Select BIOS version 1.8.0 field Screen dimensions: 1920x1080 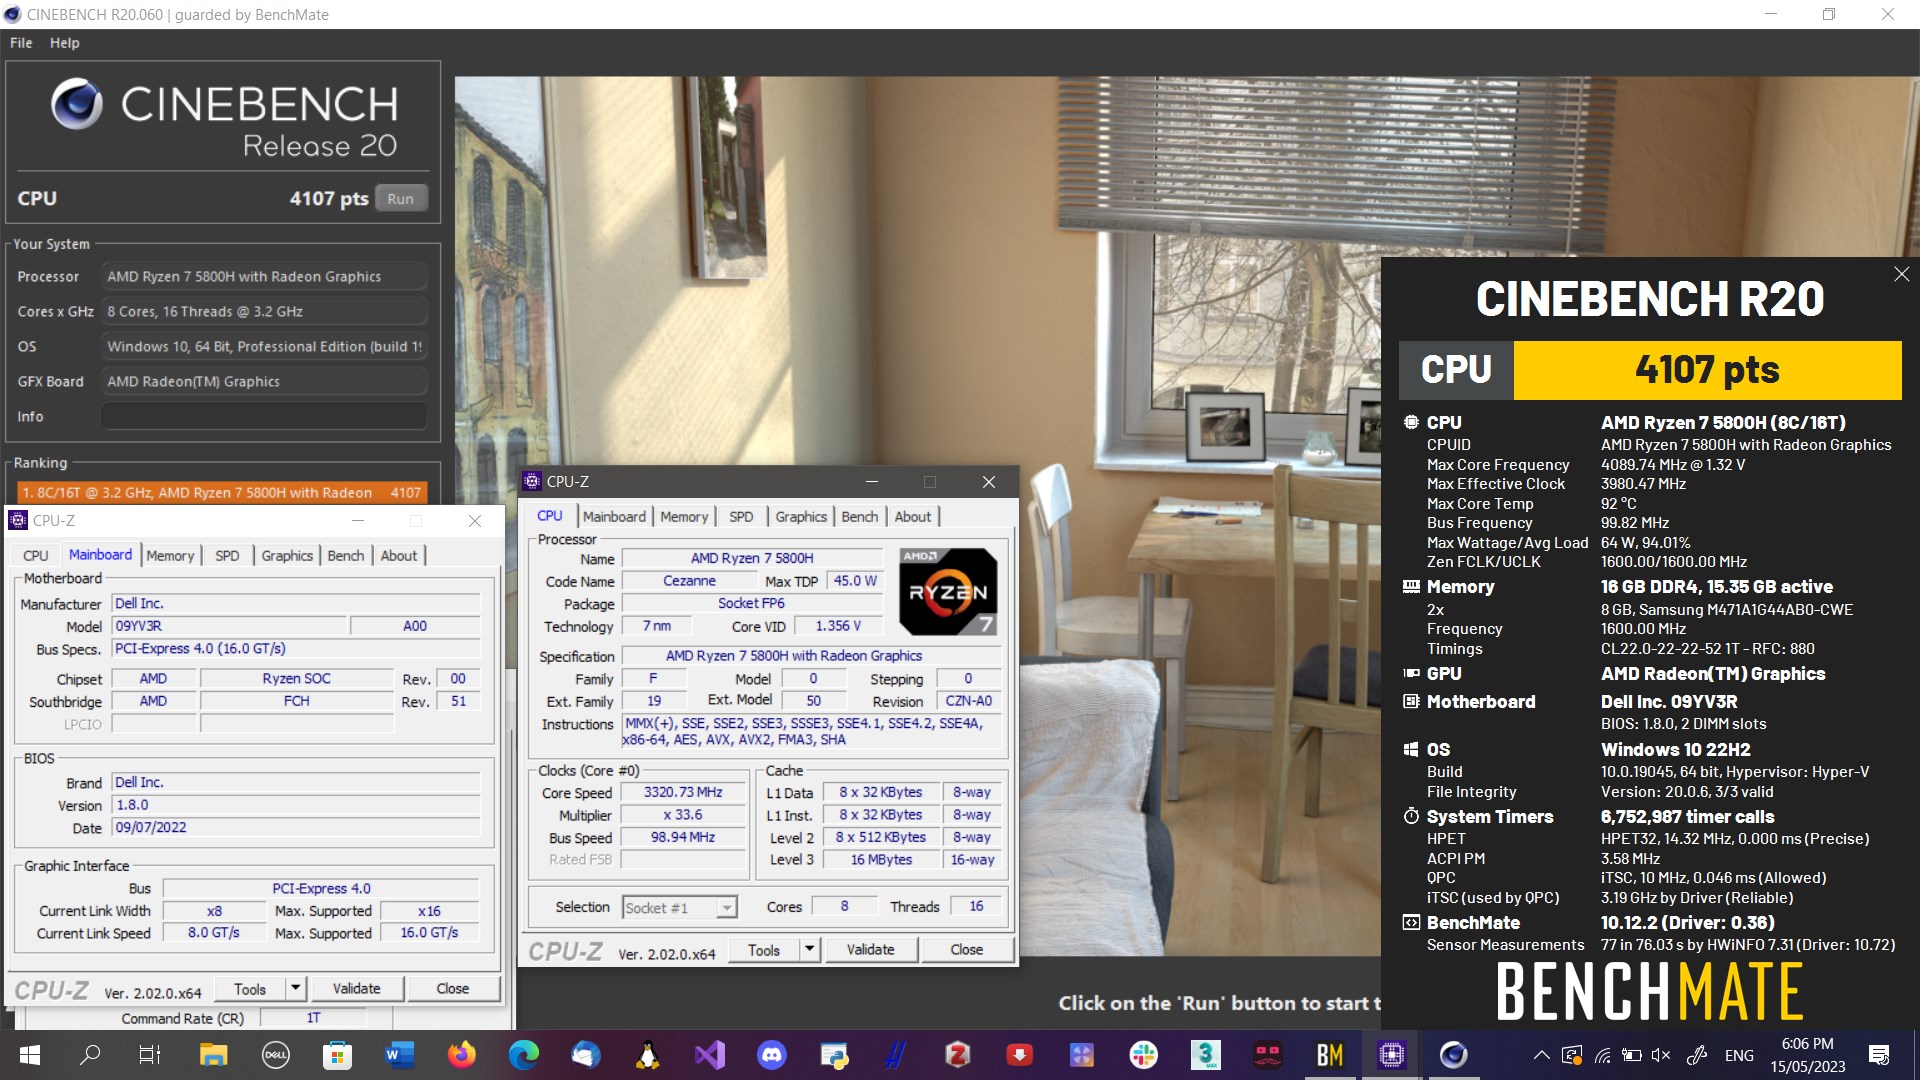pos(296,805)
